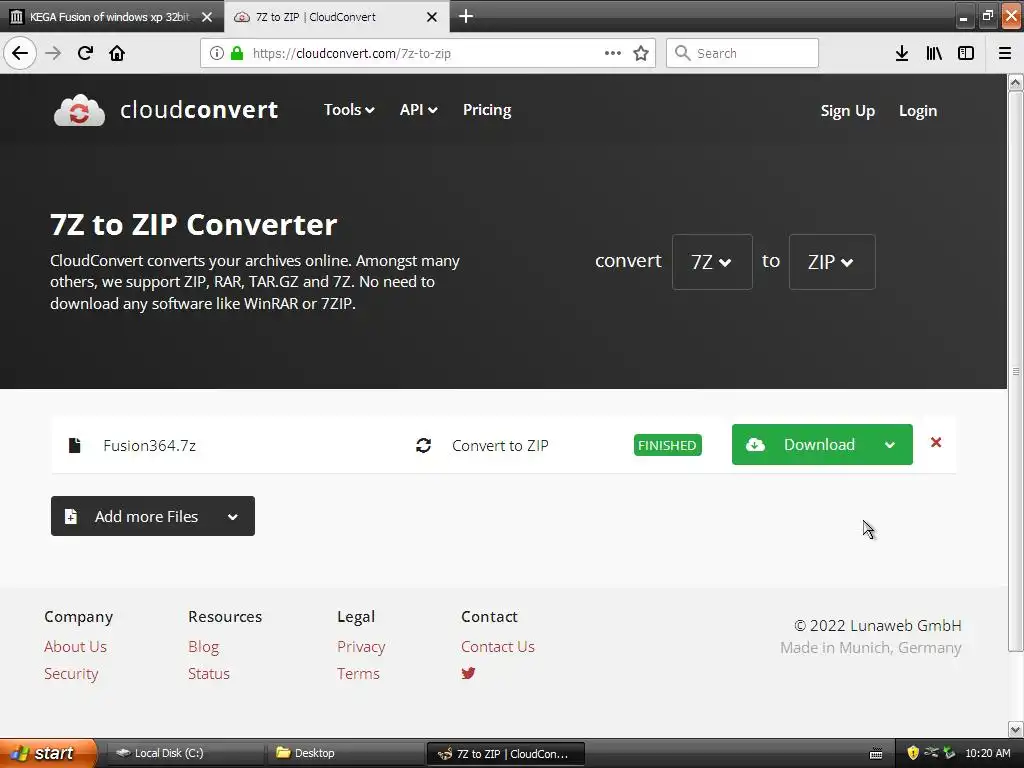Viewport: 1024px width, 768px height.
Task: Open the Contact Us footer link
Action: point(498,647)
